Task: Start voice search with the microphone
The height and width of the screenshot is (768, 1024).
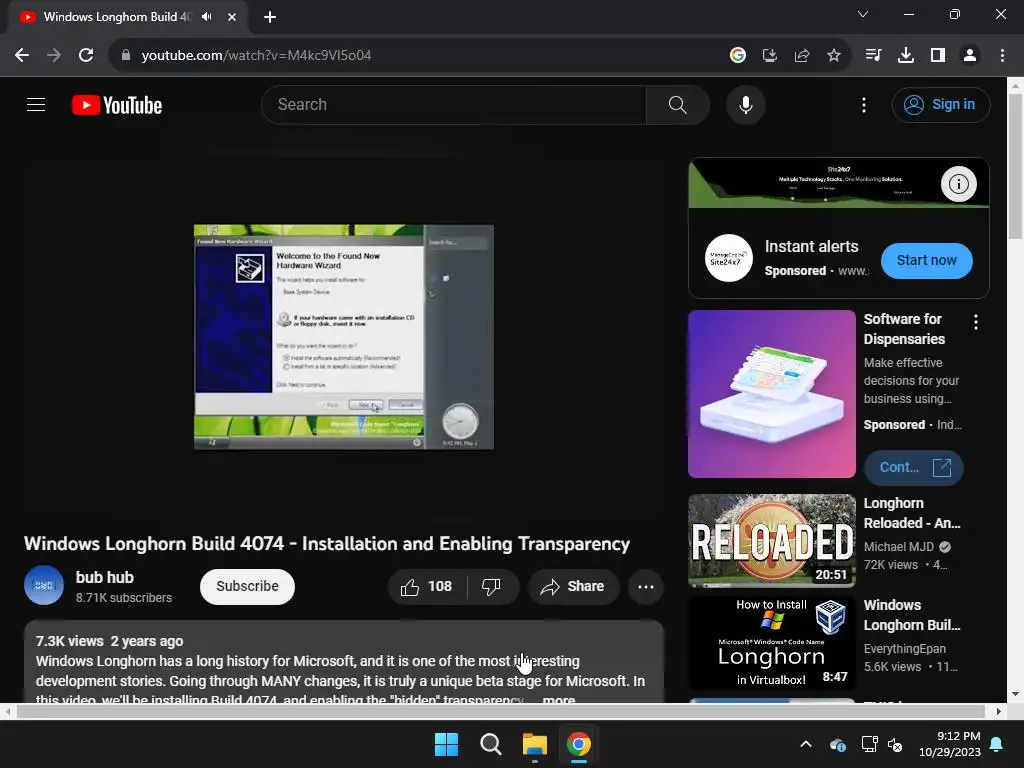Action: [745, 104]
